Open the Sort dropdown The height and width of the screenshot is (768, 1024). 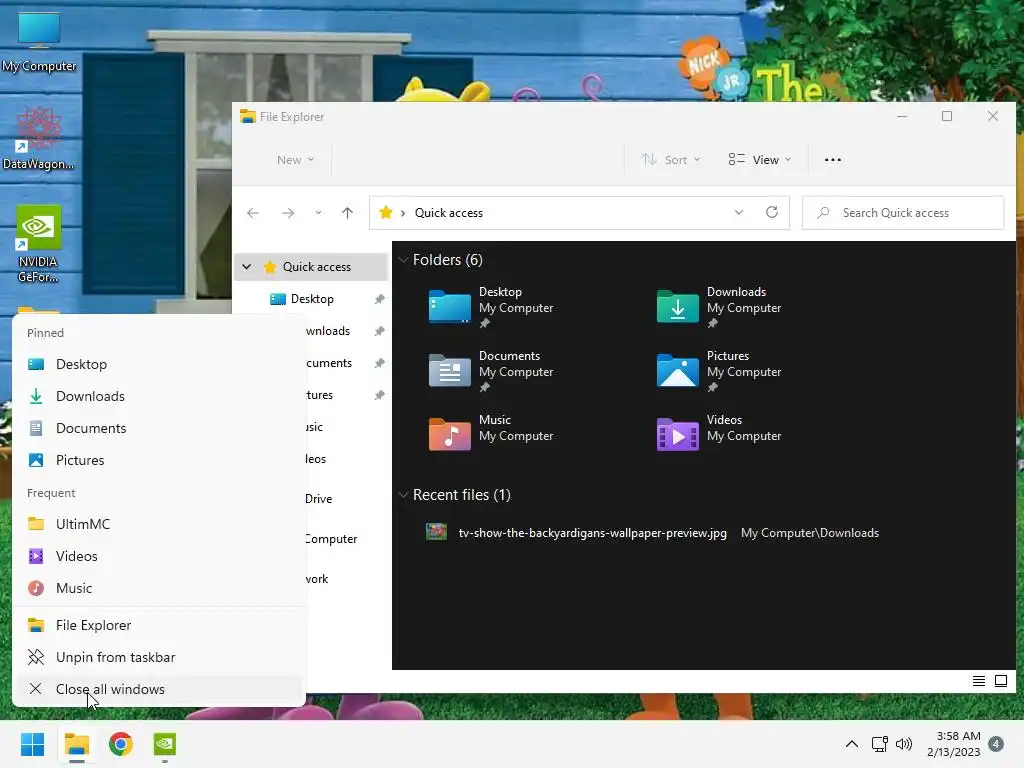(671, 160)
